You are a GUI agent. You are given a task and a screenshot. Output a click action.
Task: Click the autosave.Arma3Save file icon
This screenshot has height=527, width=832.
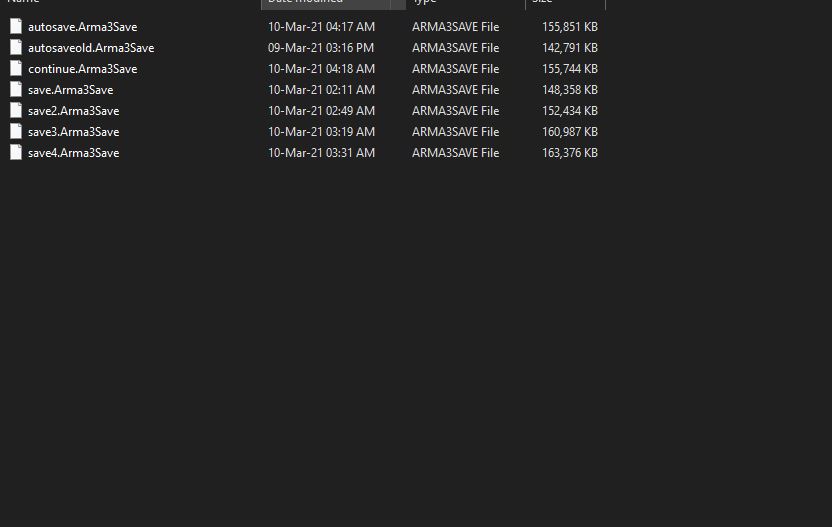(x=15, y=26)
